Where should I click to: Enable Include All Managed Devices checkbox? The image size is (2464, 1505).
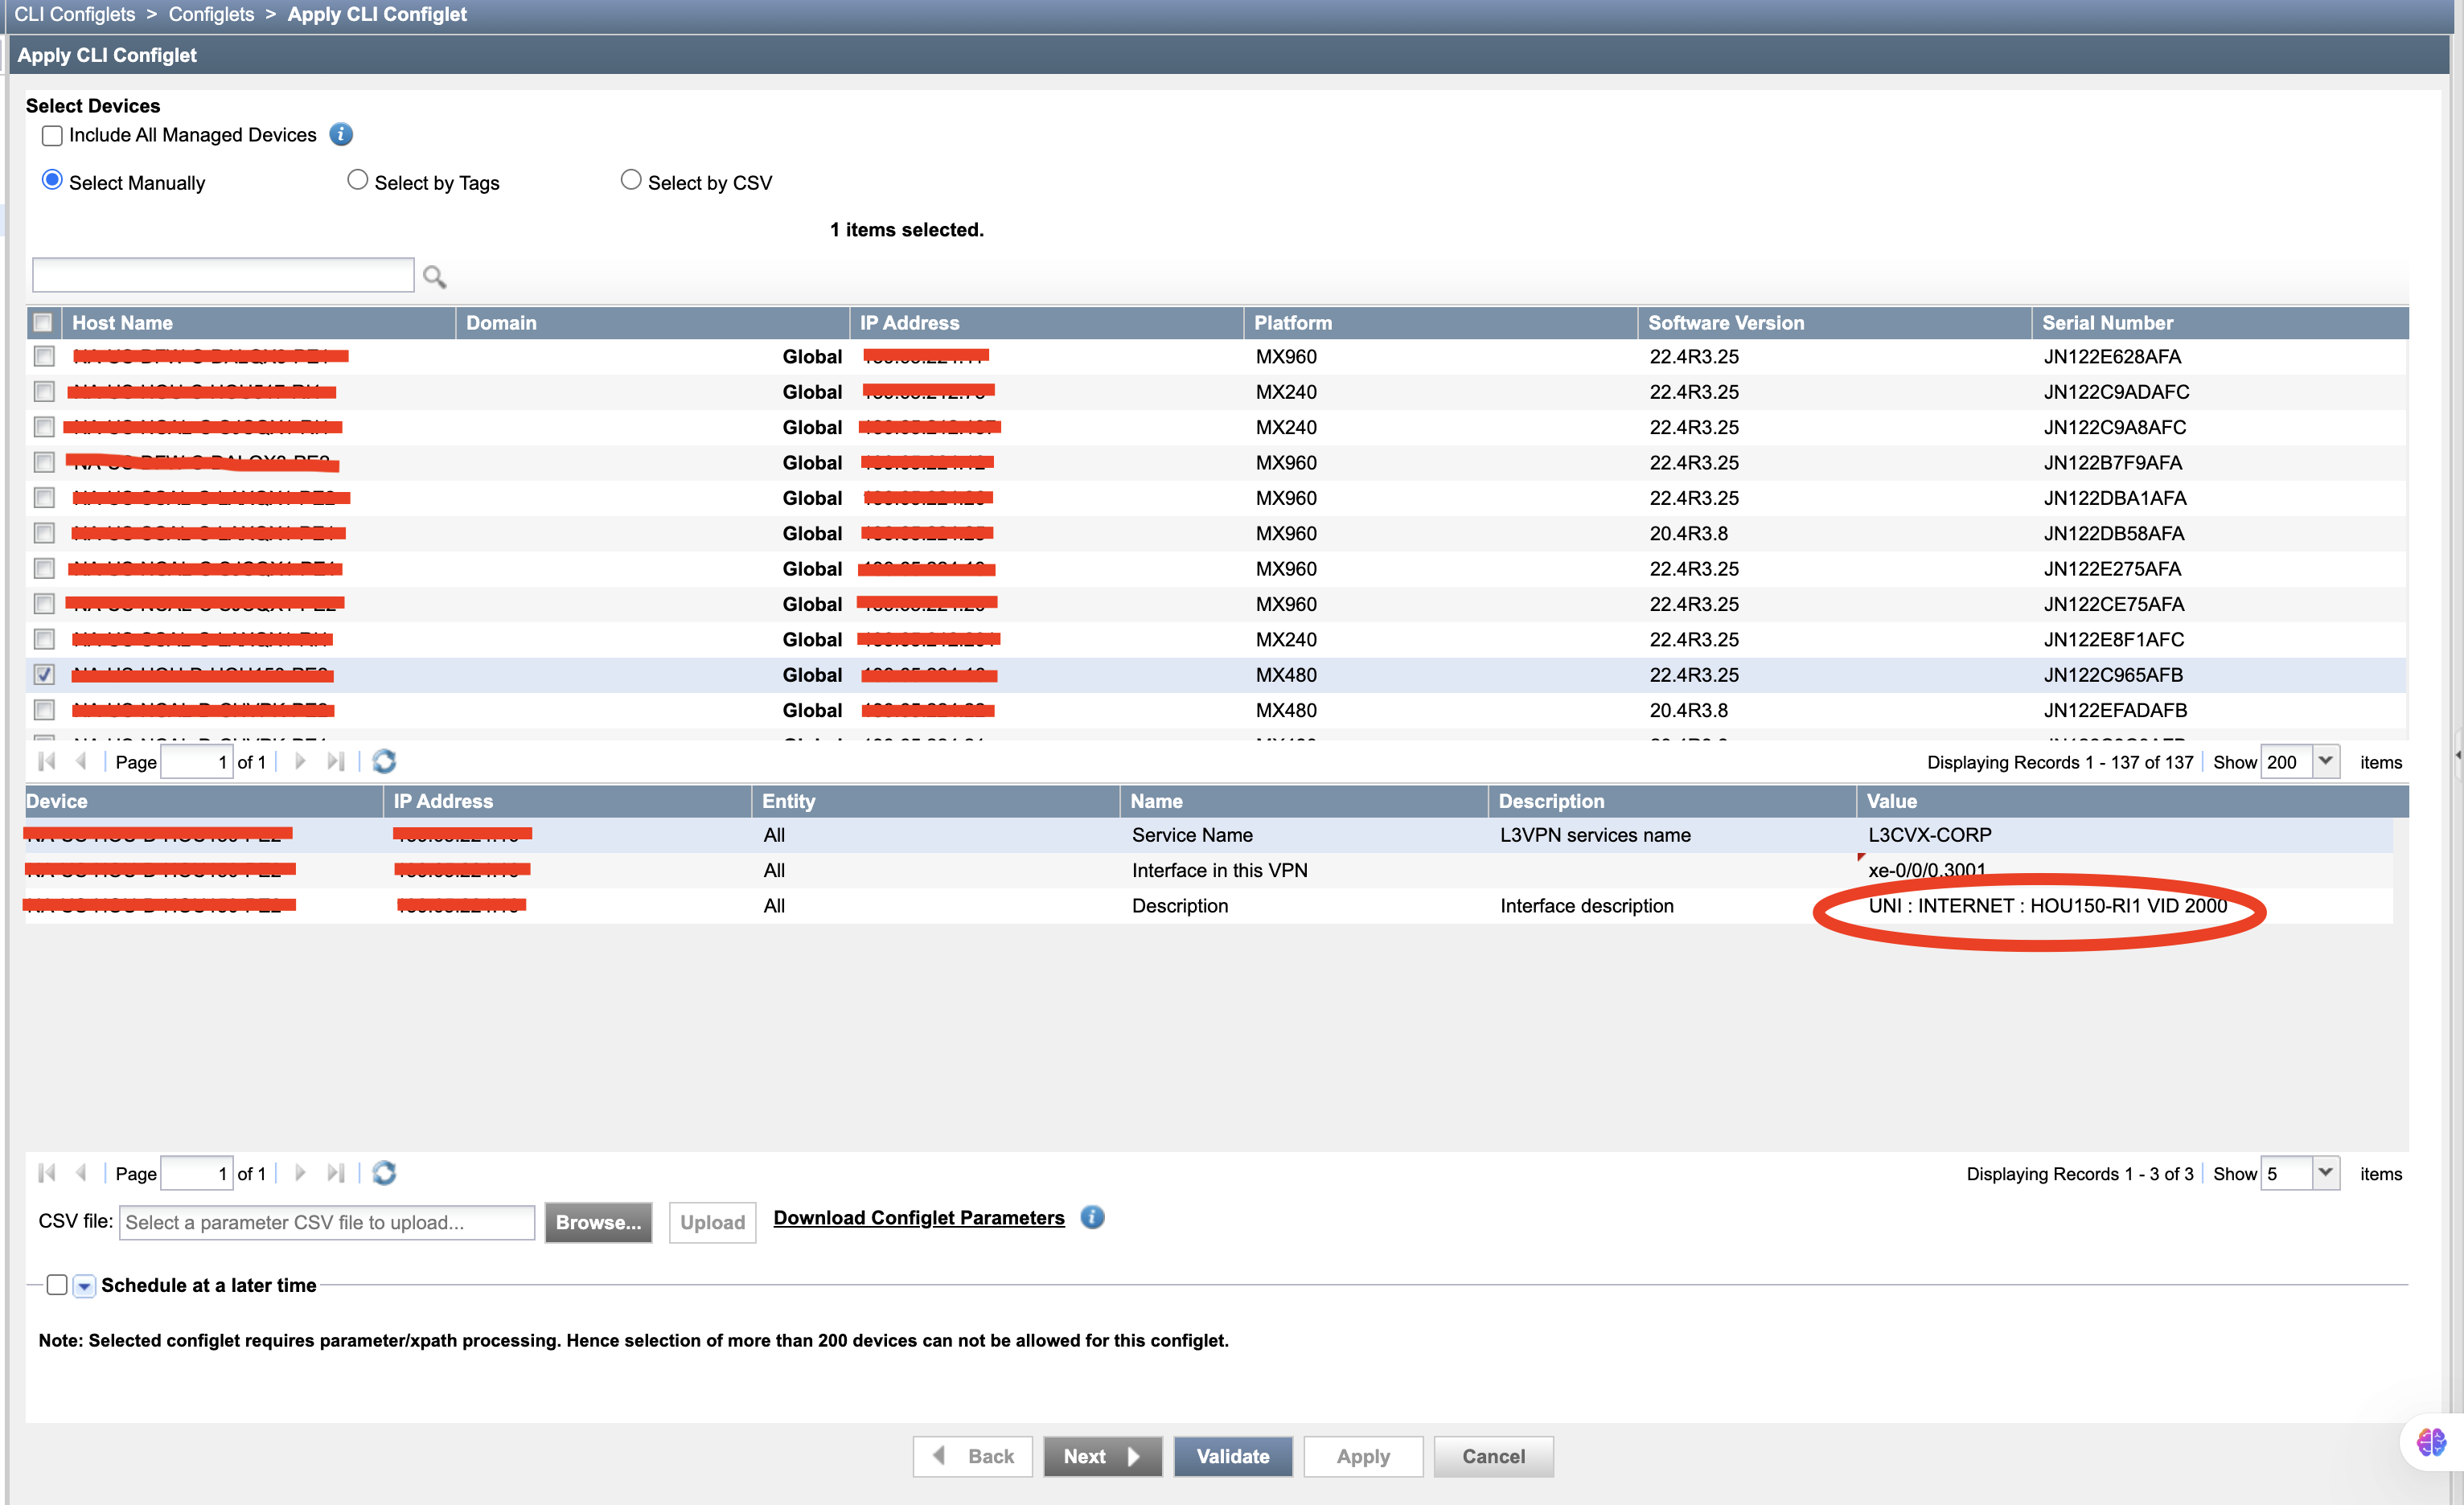coord(52,135)
